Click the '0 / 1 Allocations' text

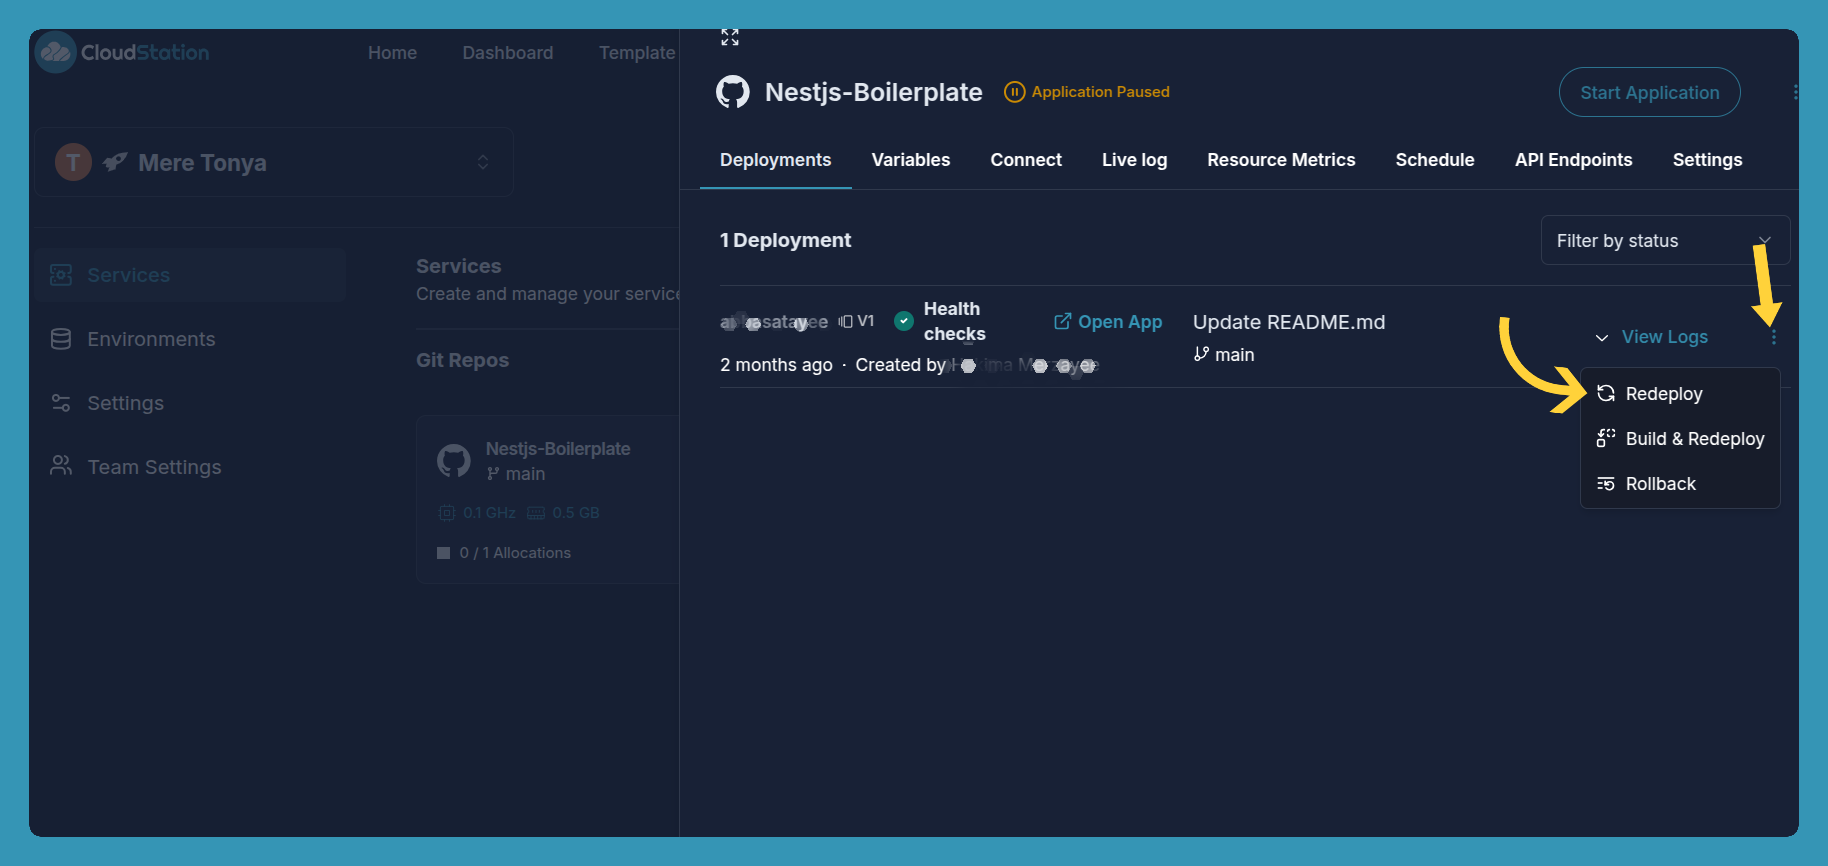pos(515,553)
